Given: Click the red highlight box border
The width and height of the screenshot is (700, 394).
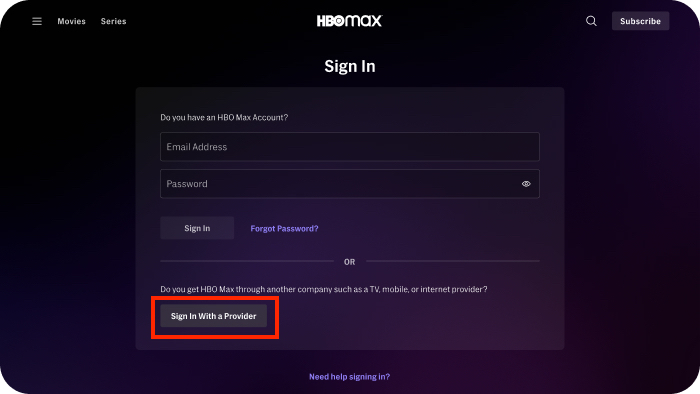Looking at the screenshot, I should pos(215,298).
